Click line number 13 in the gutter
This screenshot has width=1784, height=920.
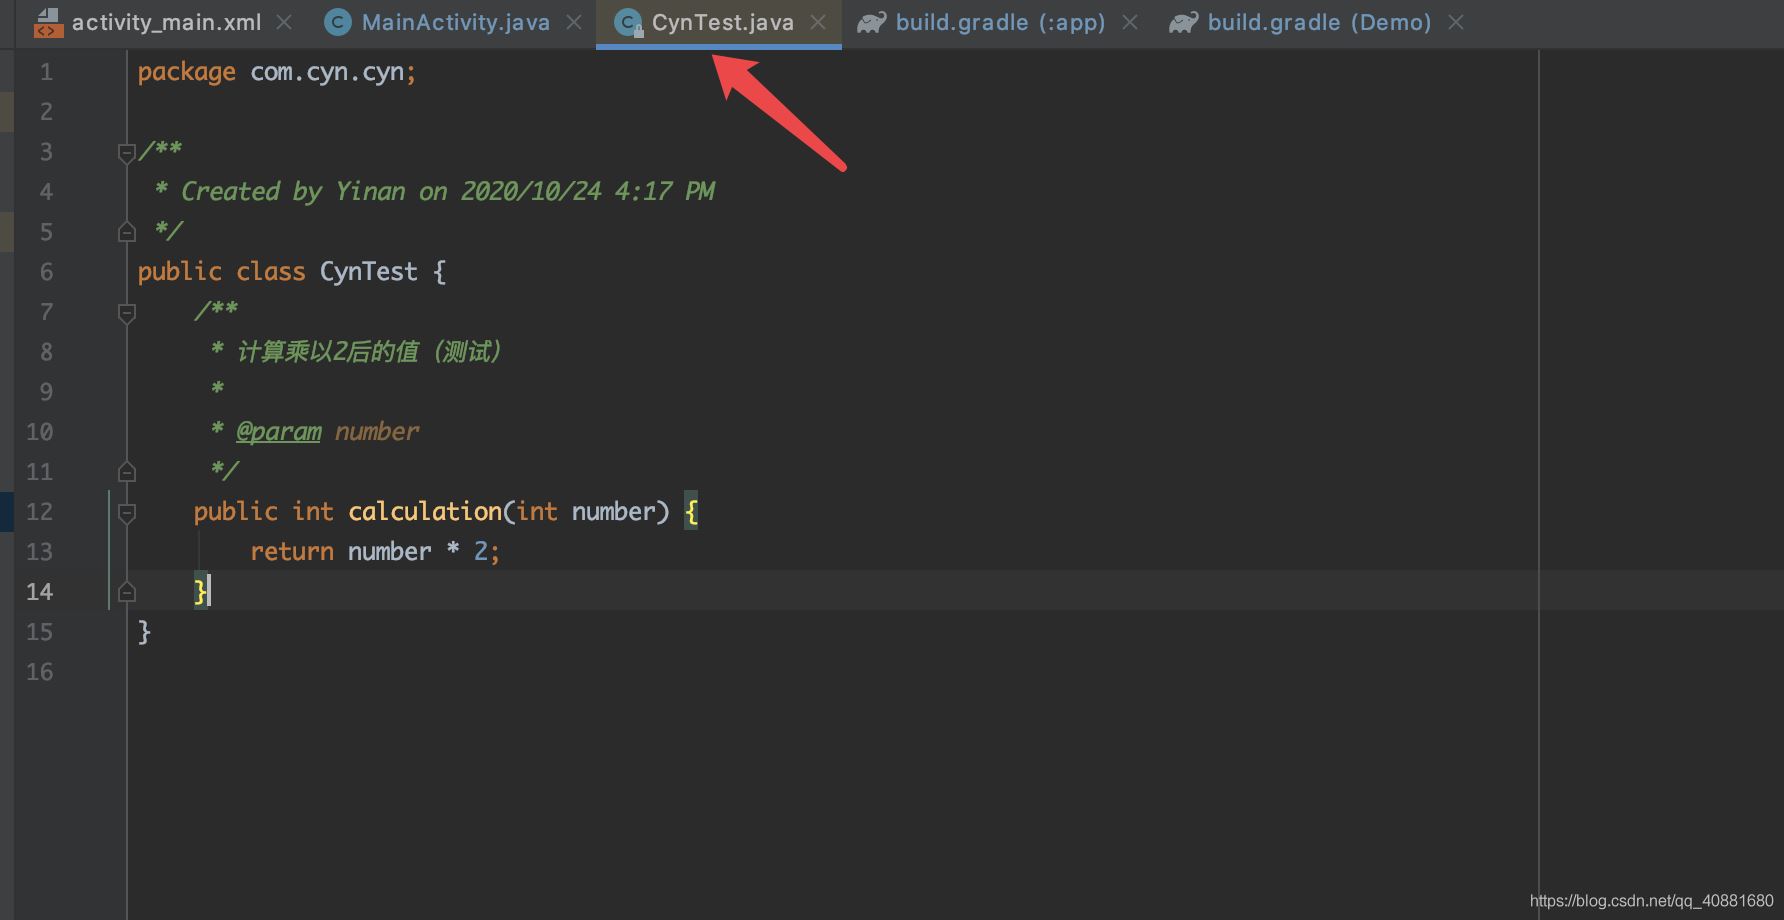pyautogui.click(x=40, y=552)
